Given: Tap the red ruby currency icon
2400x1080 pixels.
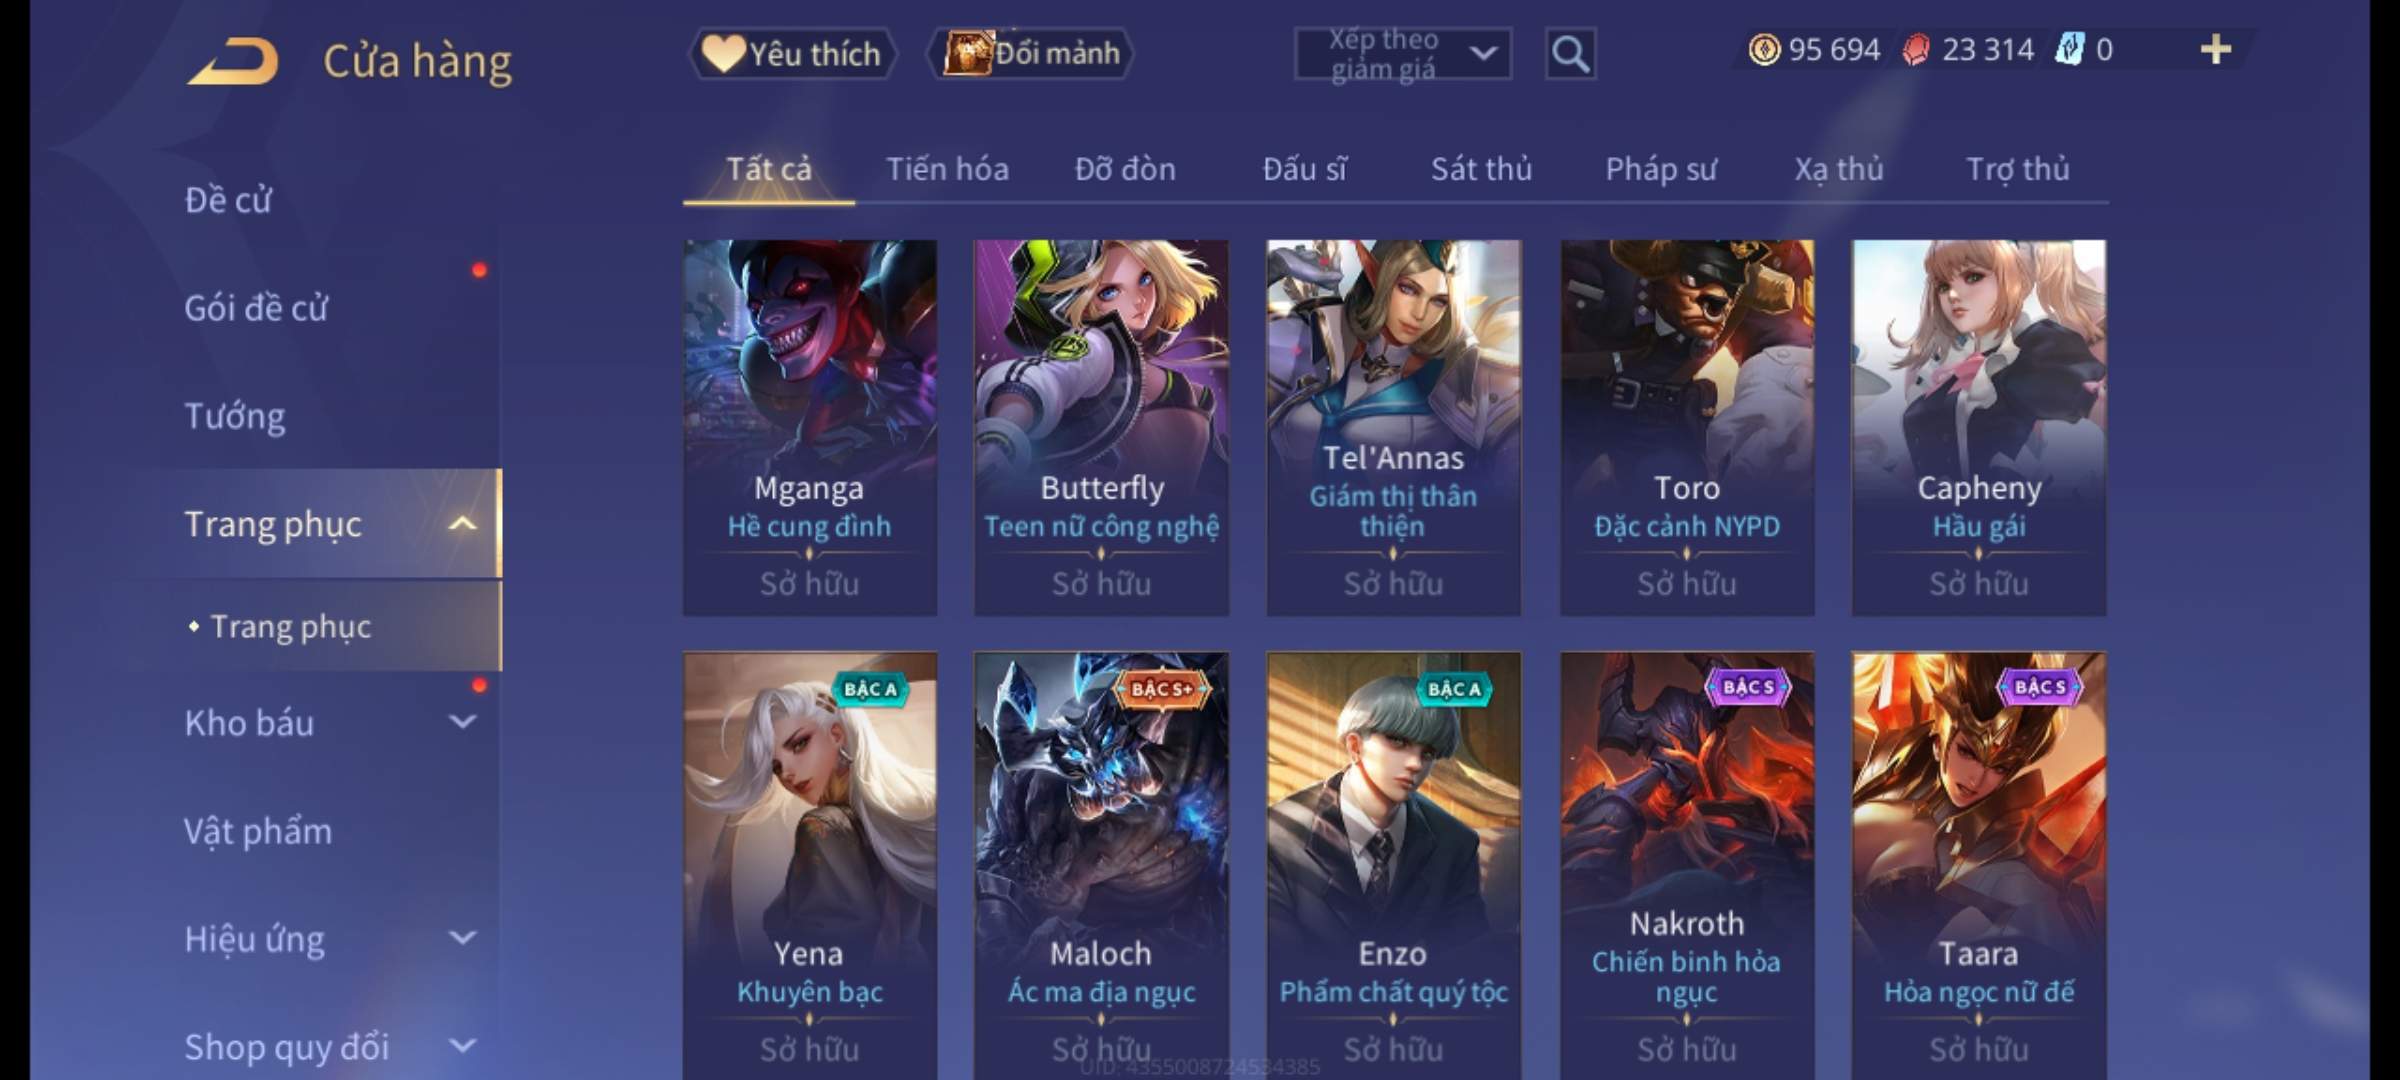Looking at the screenshot, I should click(x=1916, y=50).
